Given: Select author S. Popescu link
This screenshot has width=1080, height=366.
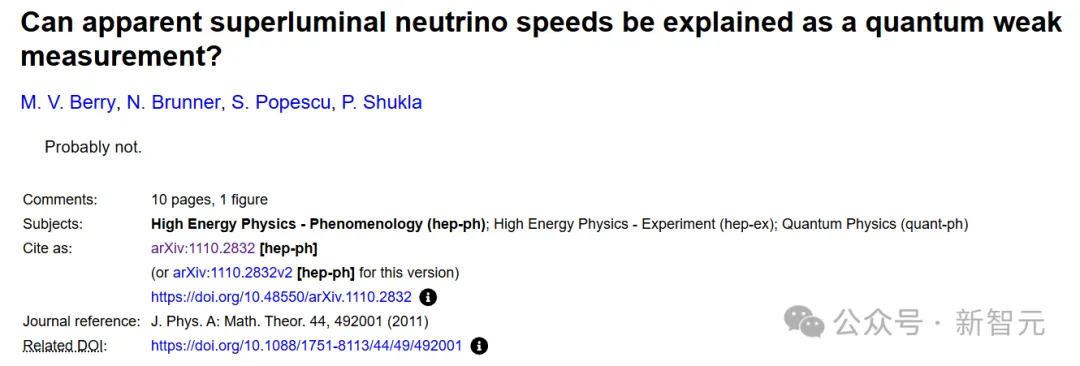Looking at the screenshot, I should 281,103.
